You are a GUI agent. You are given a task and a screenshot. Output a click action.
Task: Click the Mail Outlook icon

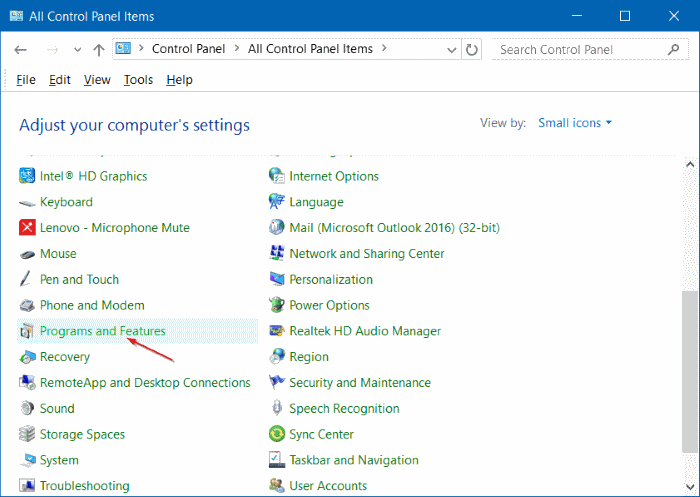pos(276,227)
